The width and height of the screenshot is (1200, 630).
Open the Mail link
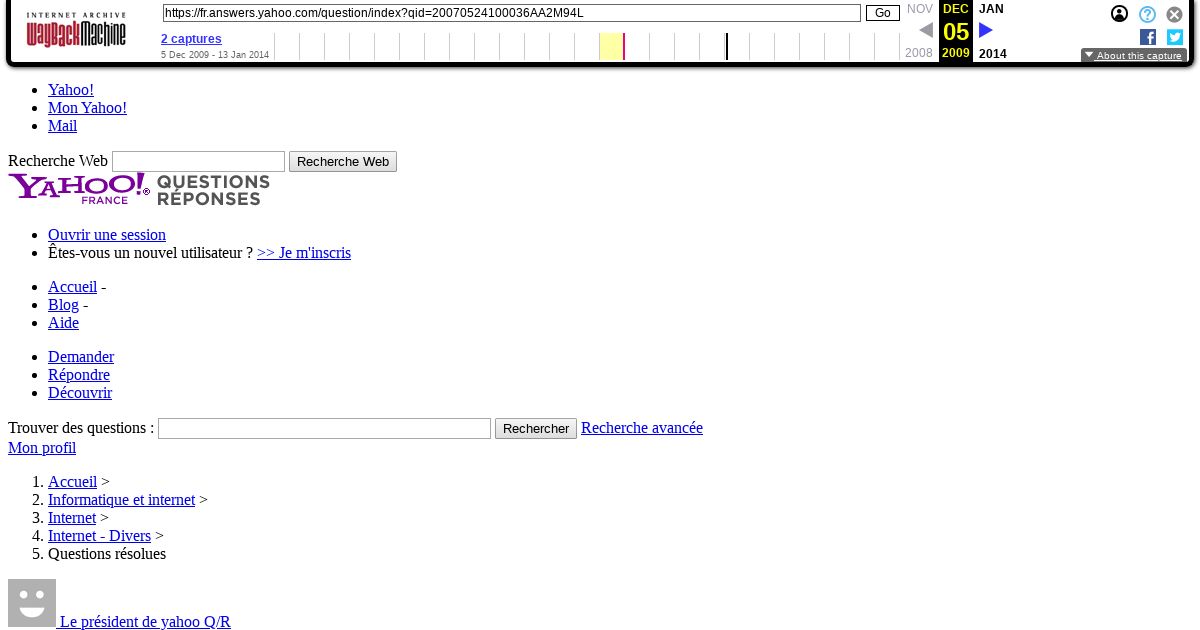click(x=62, y=126)
